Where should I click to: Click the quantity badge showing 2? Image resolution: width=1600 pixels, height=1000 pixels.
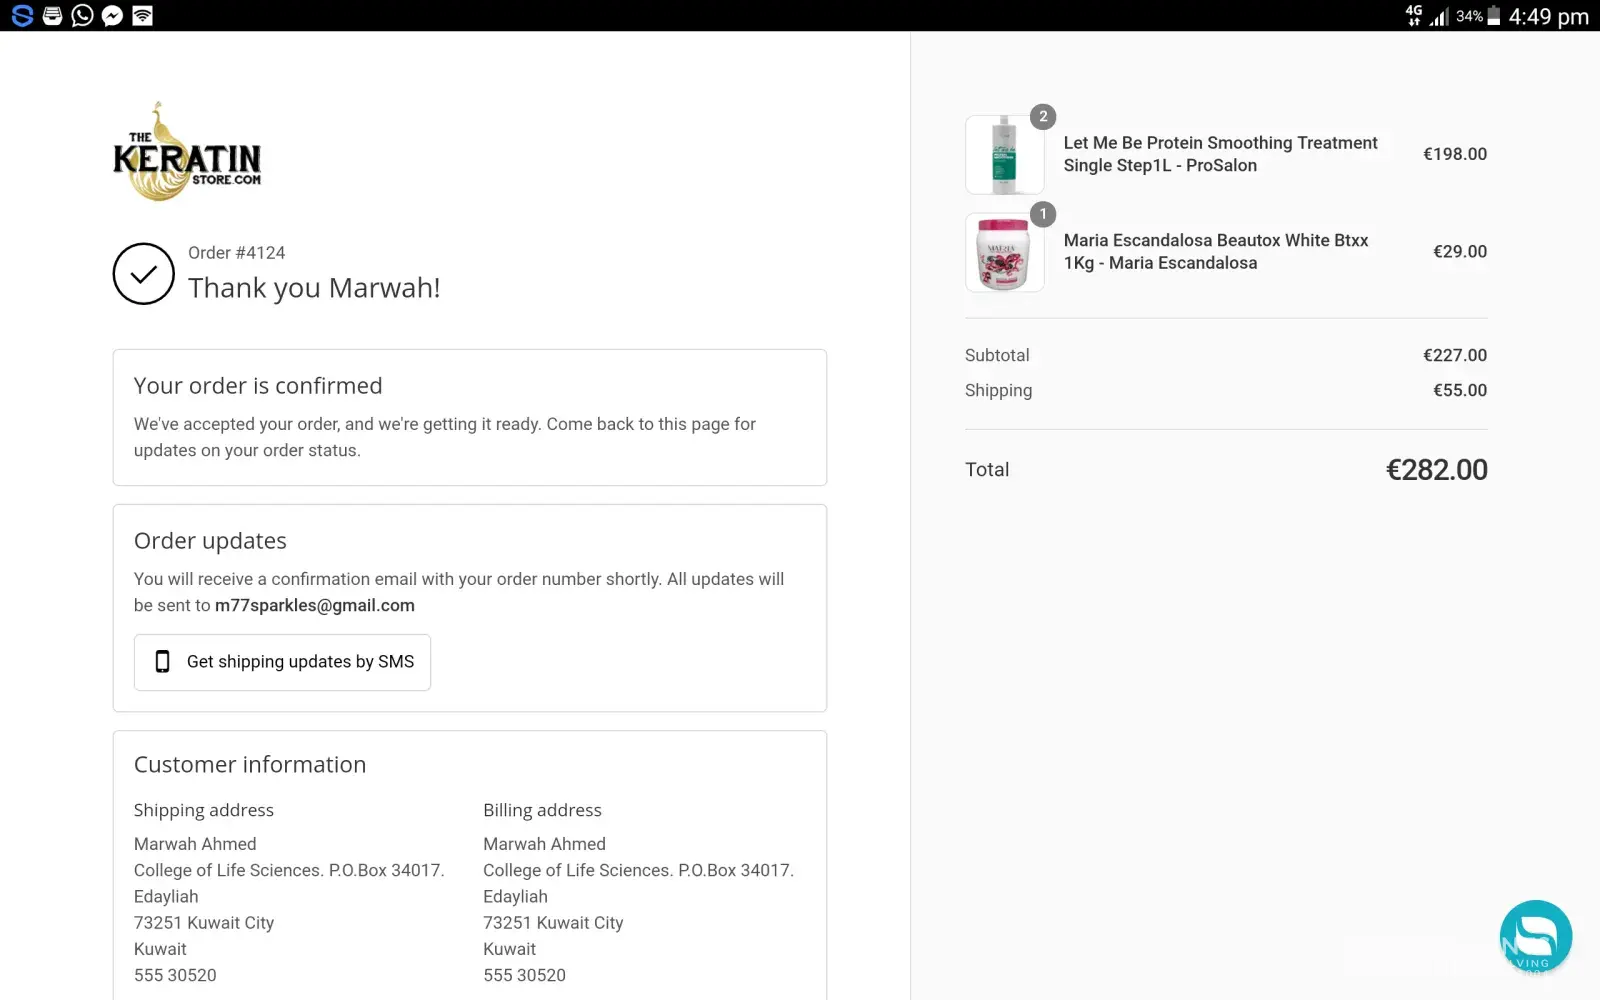[x=1043, y=117]
